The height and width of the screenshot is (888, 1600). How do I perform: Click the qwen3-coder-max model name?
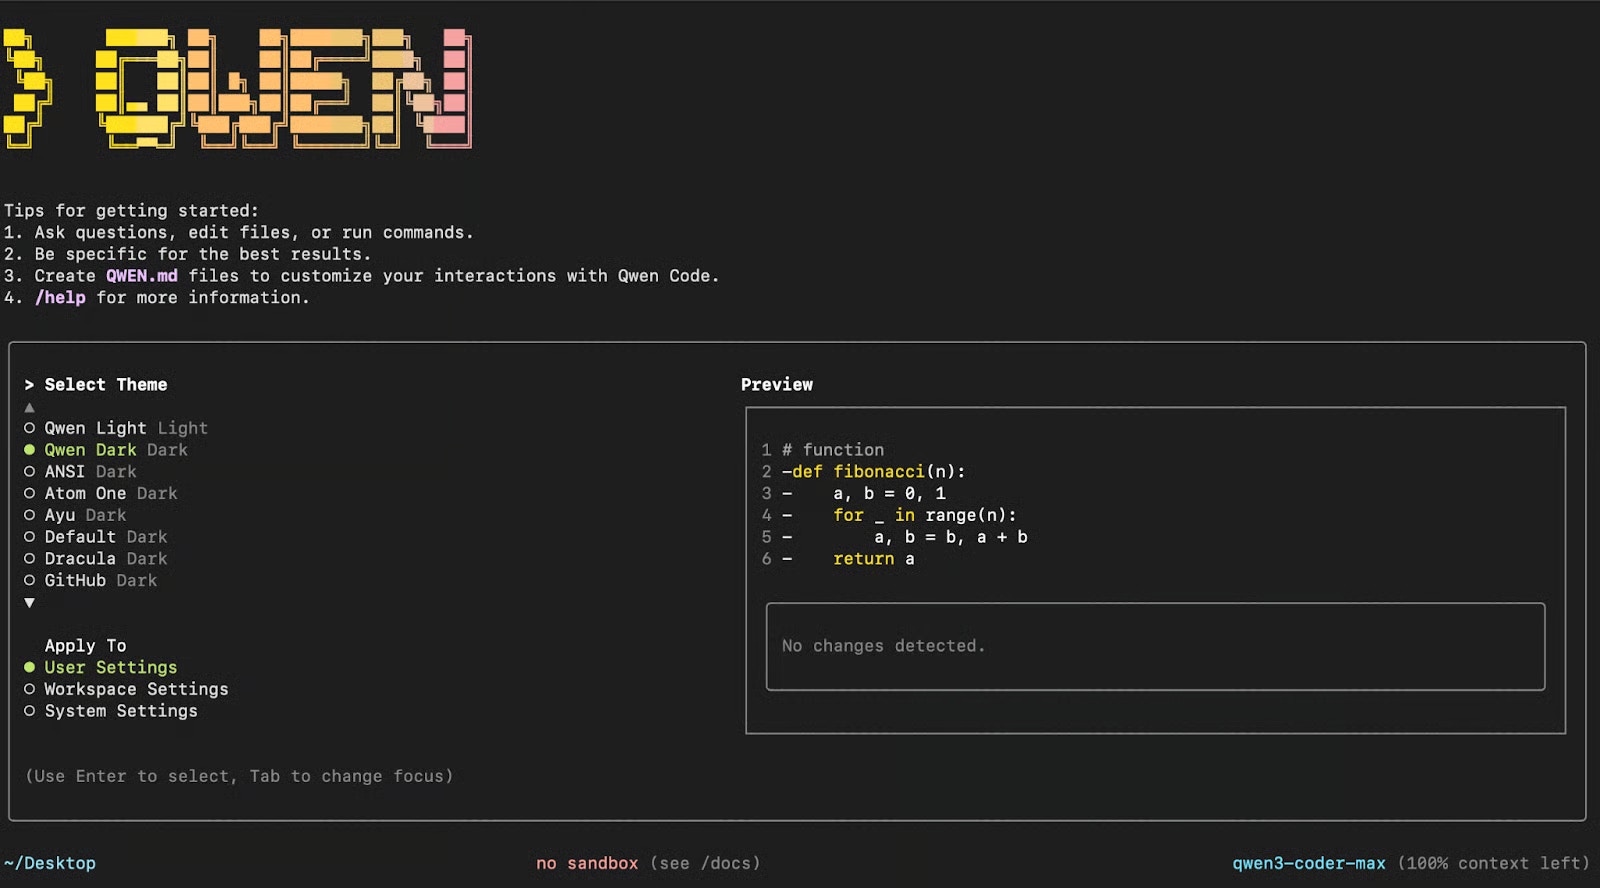pyautogui.click(x=1309, y=863)
